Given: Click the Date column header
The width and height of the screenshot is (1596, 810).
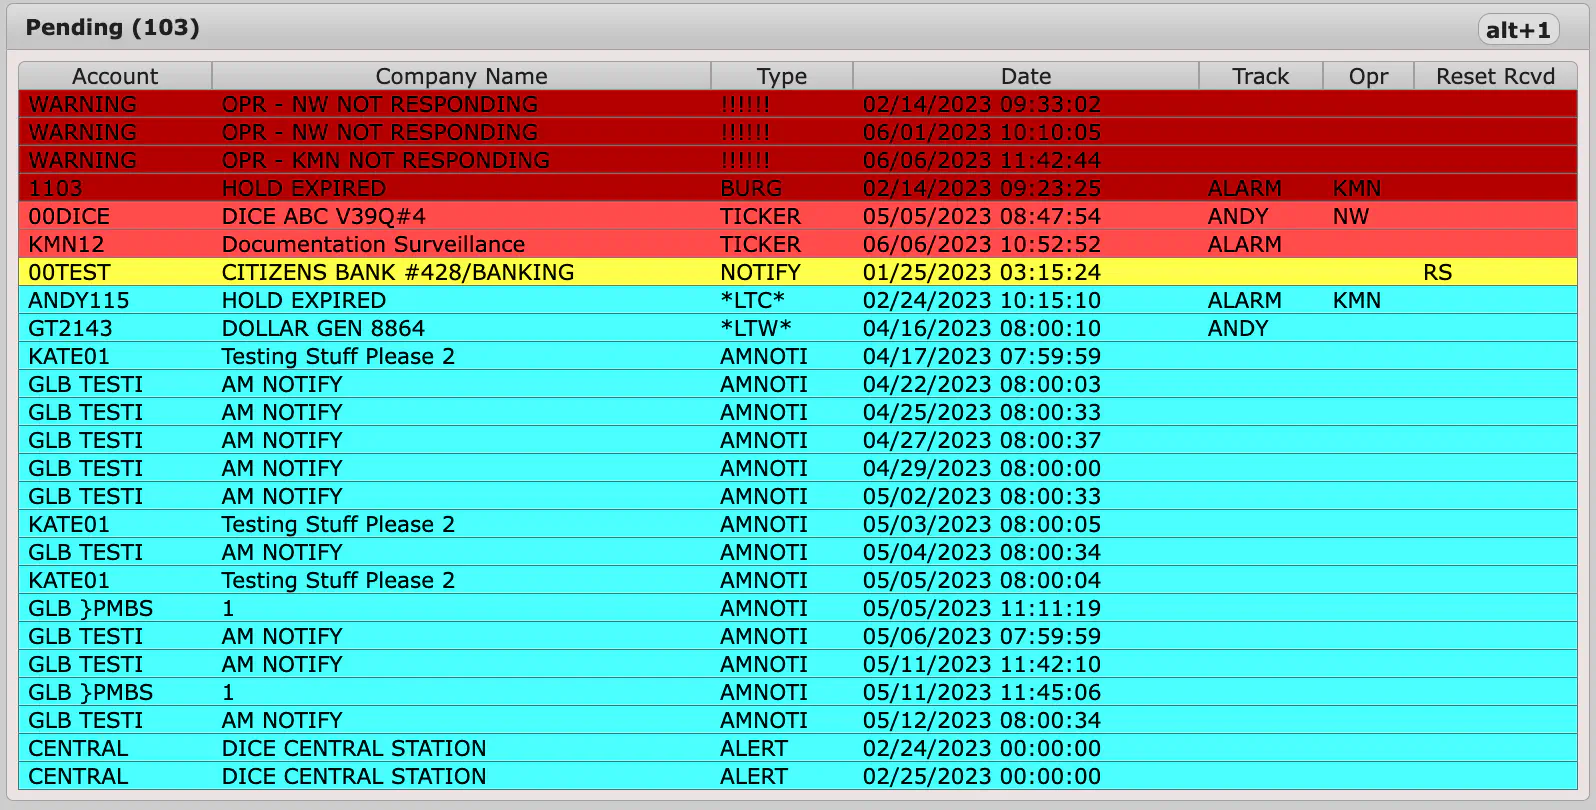Looking at the screenshot, I should click(x=1026, y=76).
